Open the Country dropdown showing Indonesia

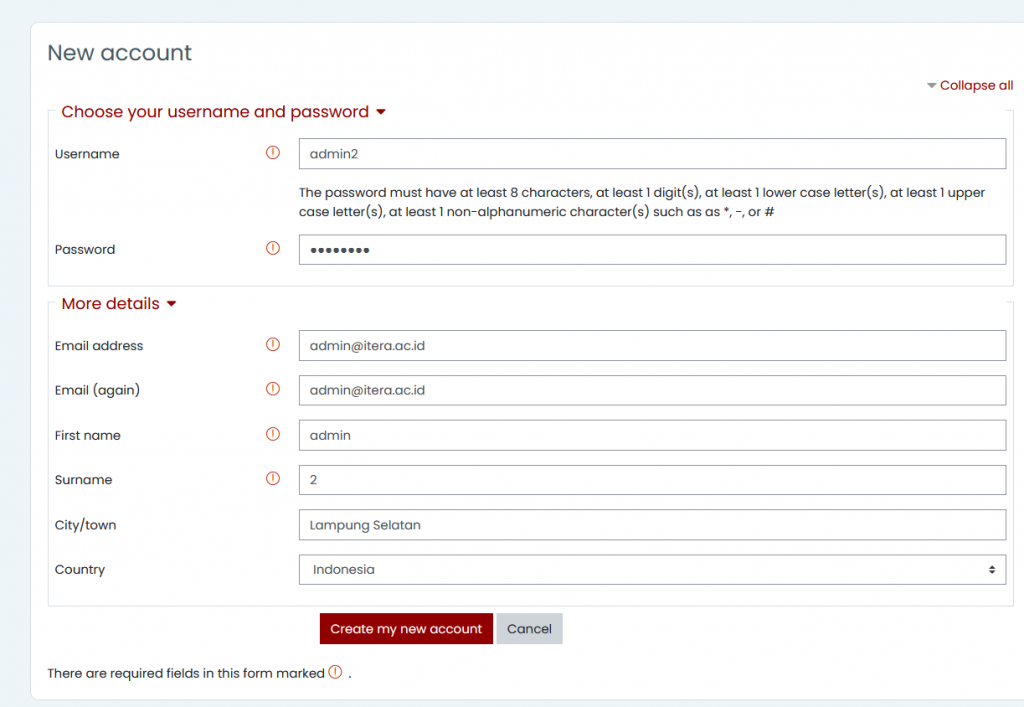click(x=652, y=570)
